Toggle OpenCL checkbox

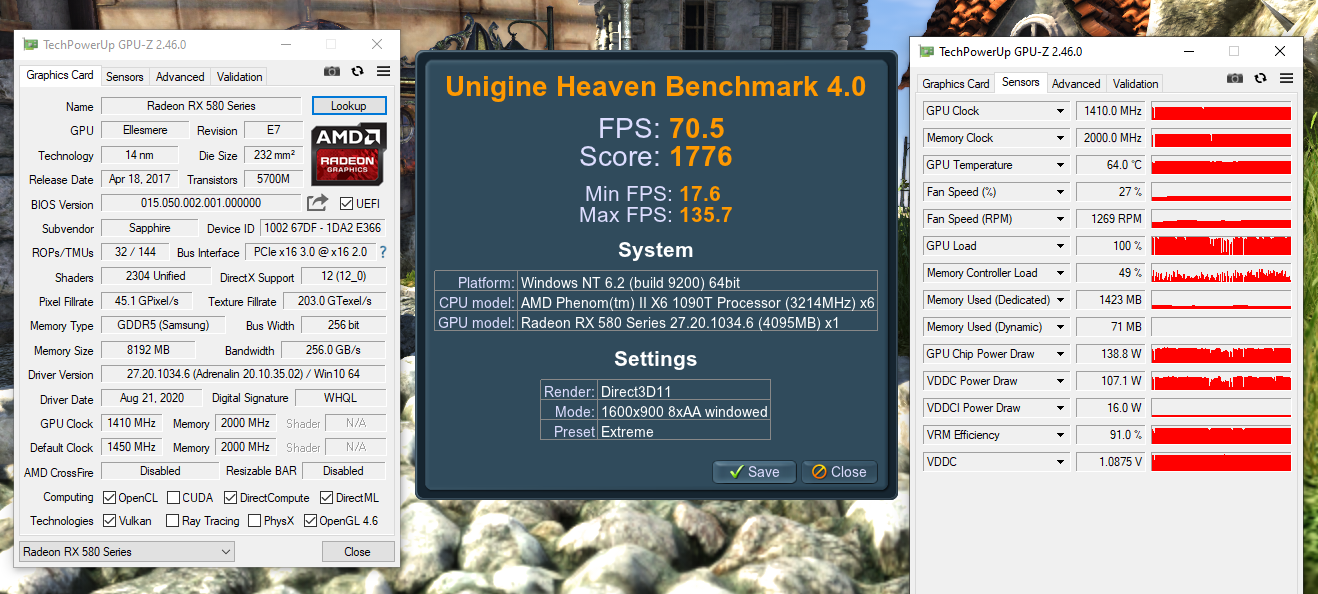[x=110, y=497]
